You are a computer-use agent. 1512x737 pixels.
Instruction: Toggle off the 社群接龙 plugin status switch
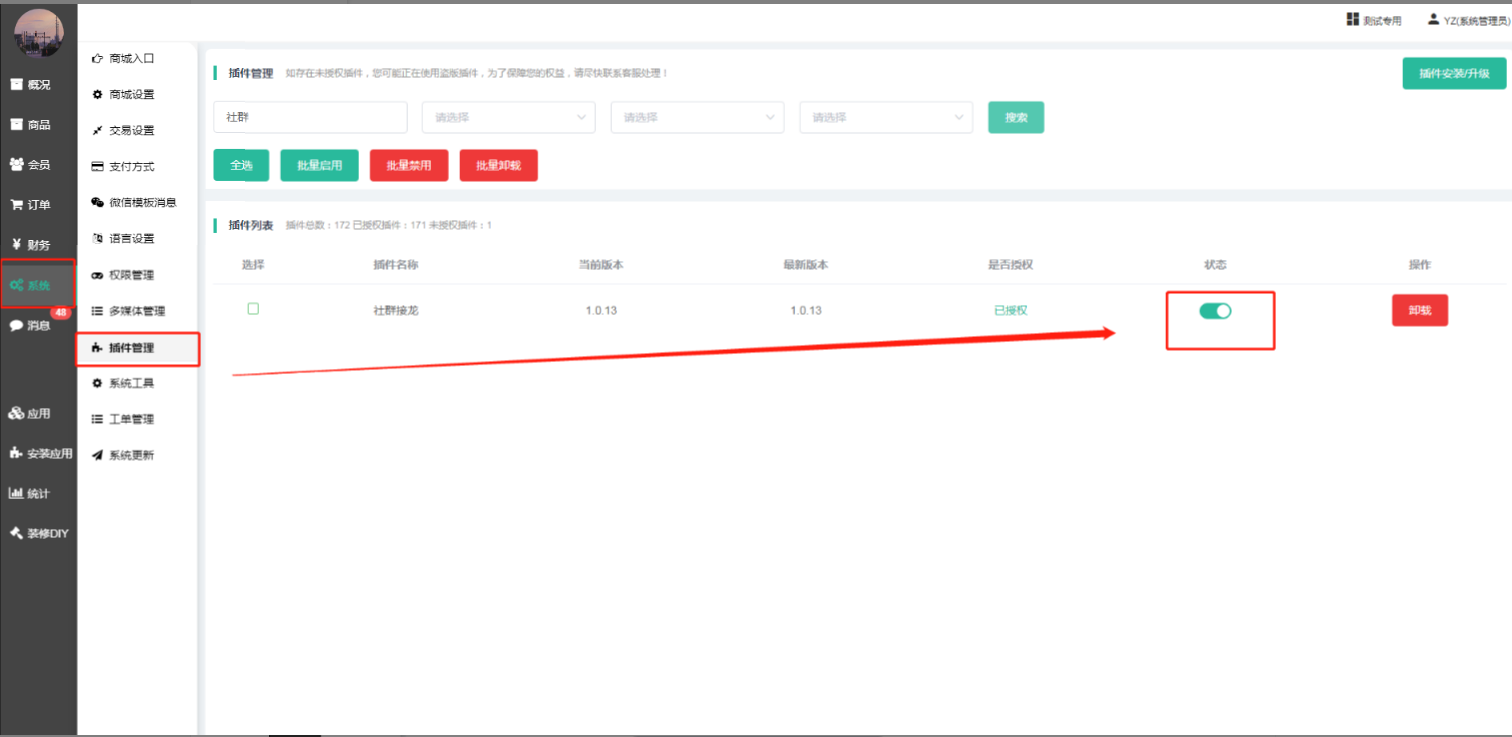pyautogui.click(x=1215, y=311)
